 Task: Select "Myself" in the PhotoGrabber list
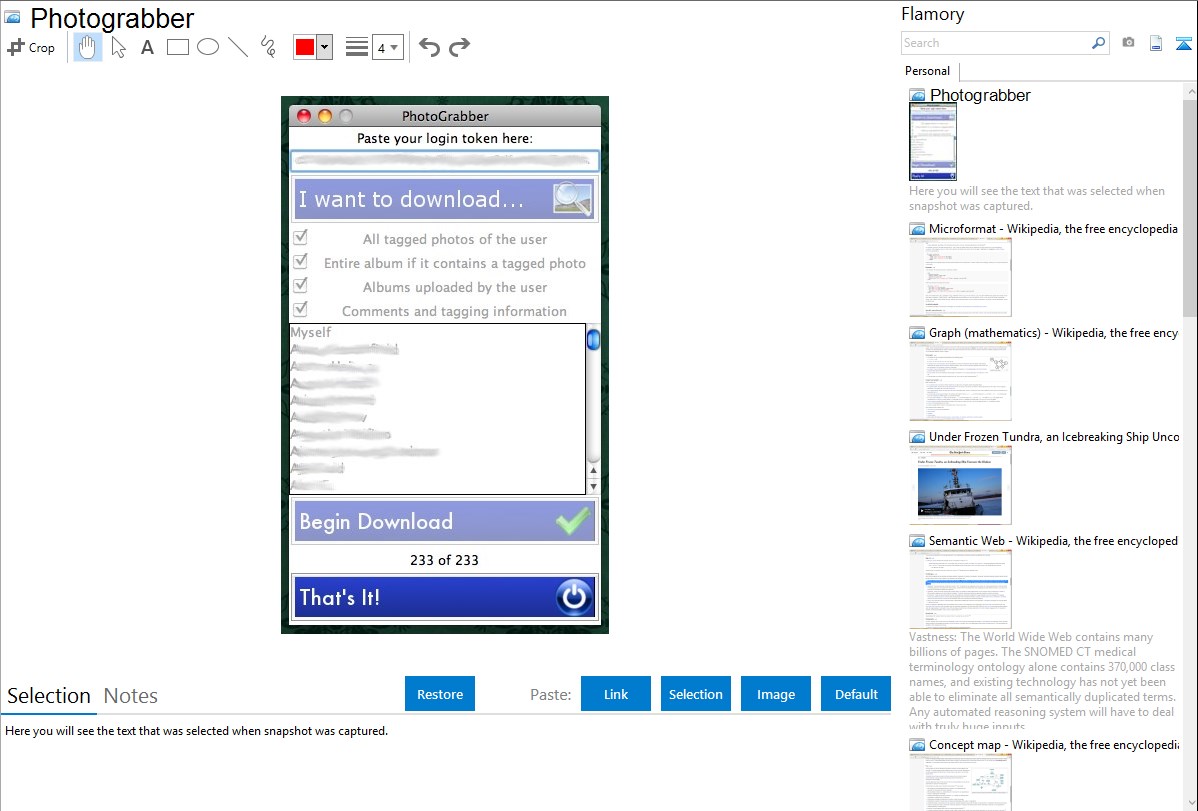[311, 333]
